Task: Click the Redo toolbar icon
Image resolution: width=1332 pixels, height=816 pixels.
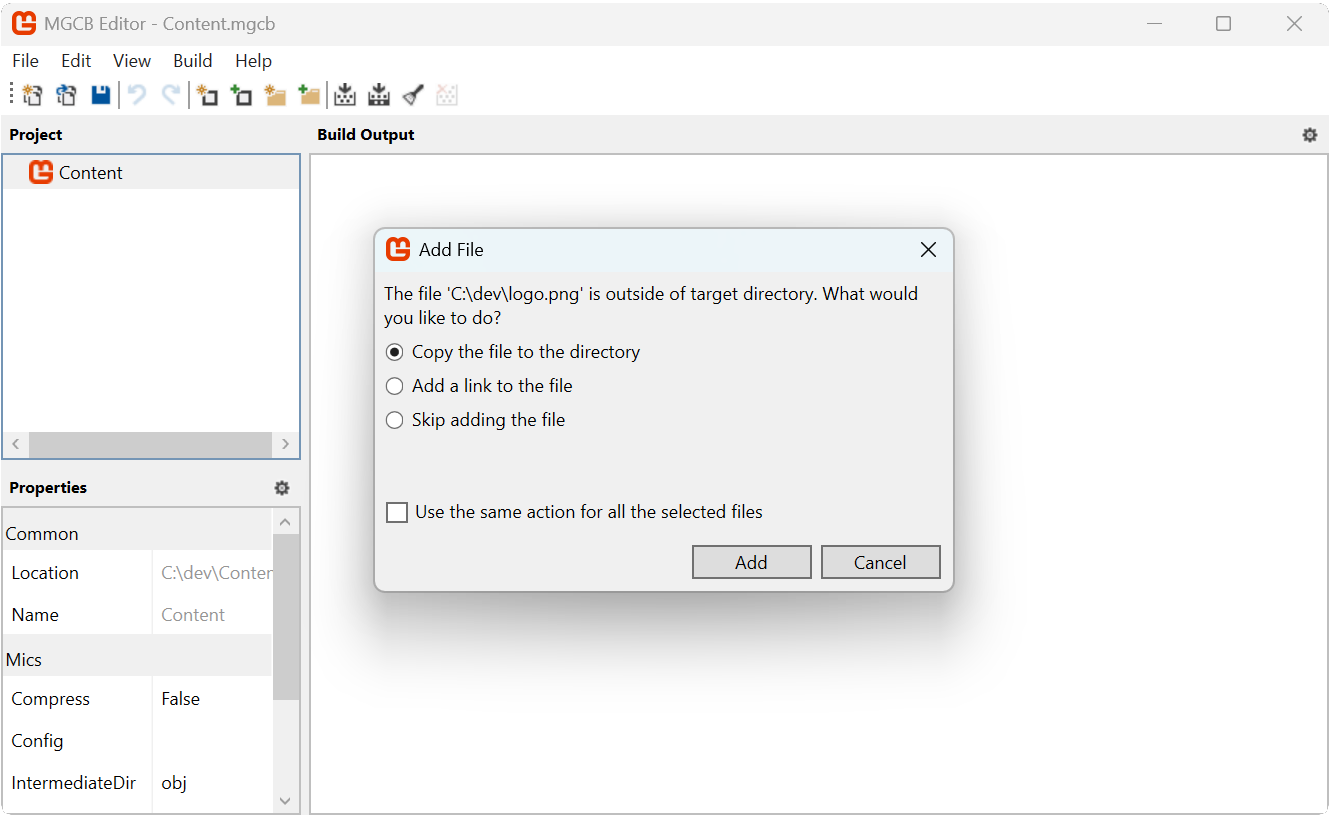Action: click(x=171, y=94)
